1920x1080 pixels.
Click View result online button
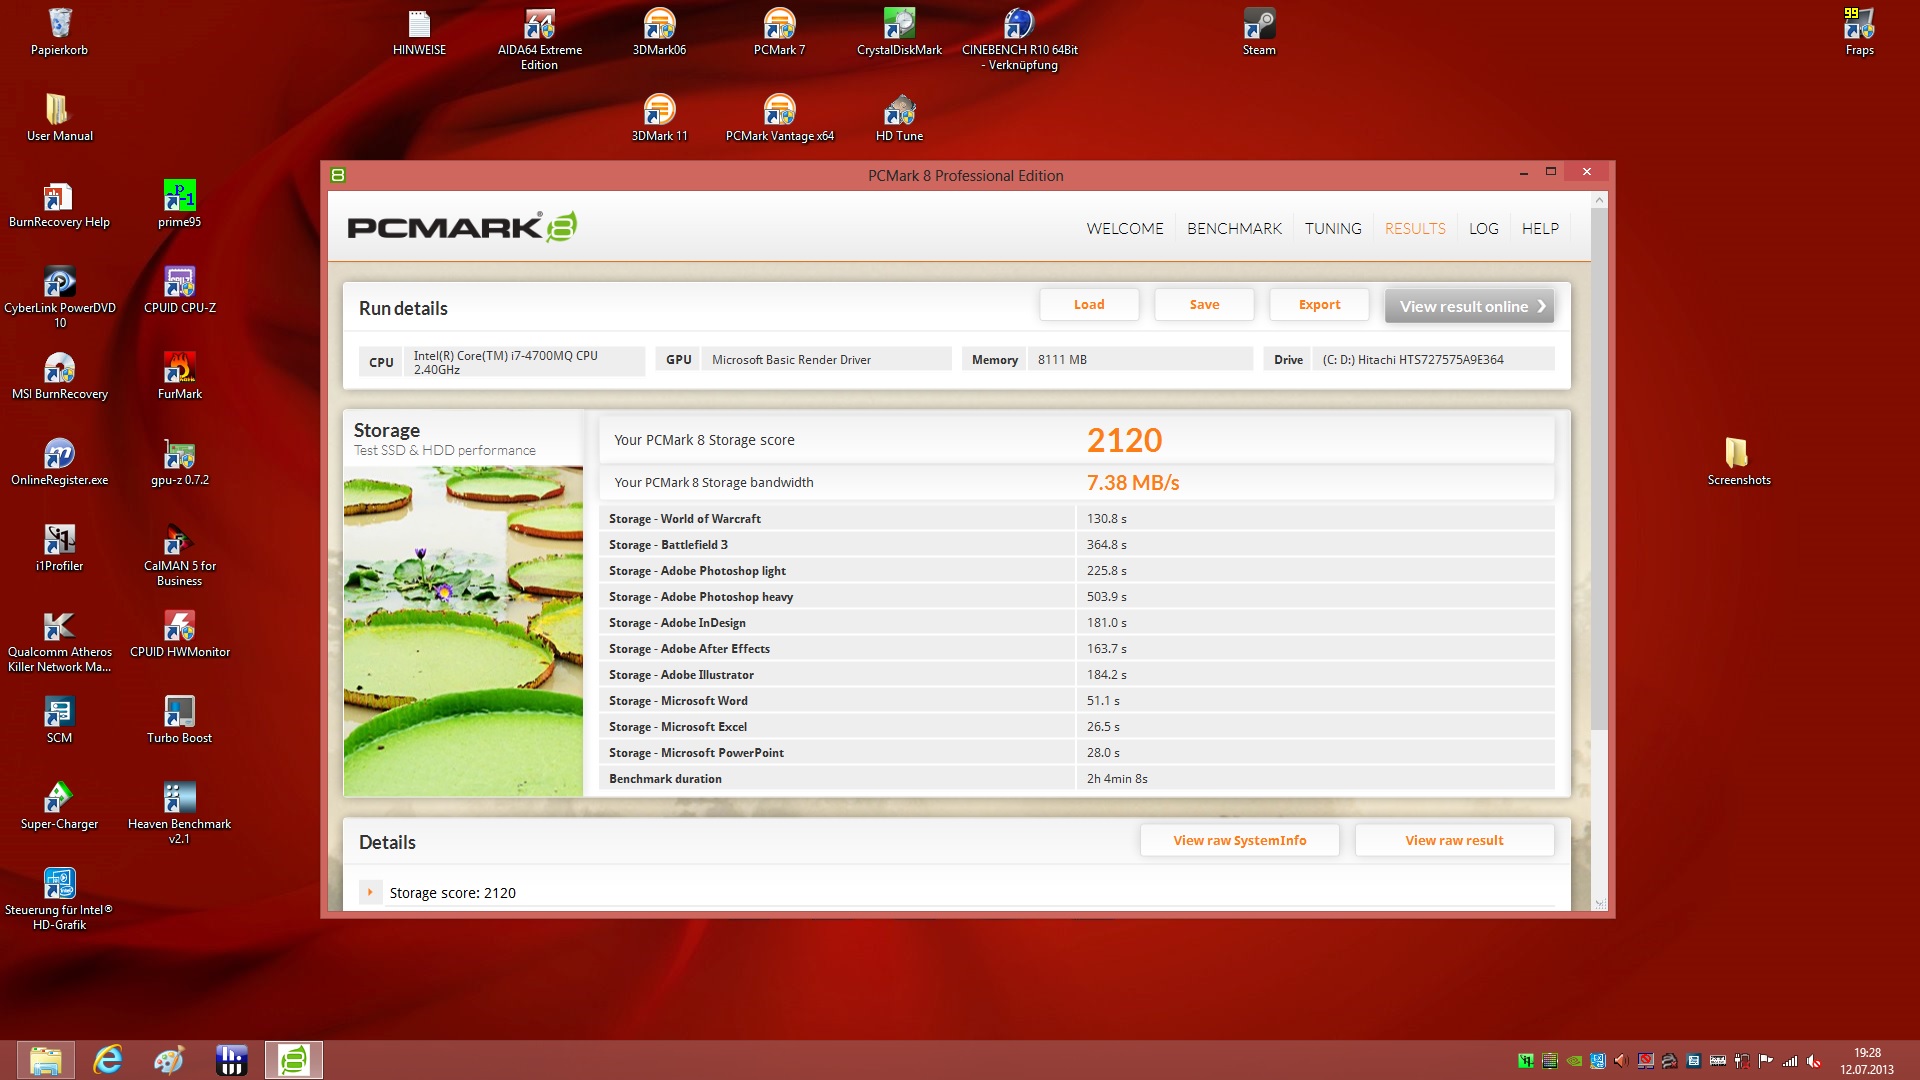click(1469, 306)
